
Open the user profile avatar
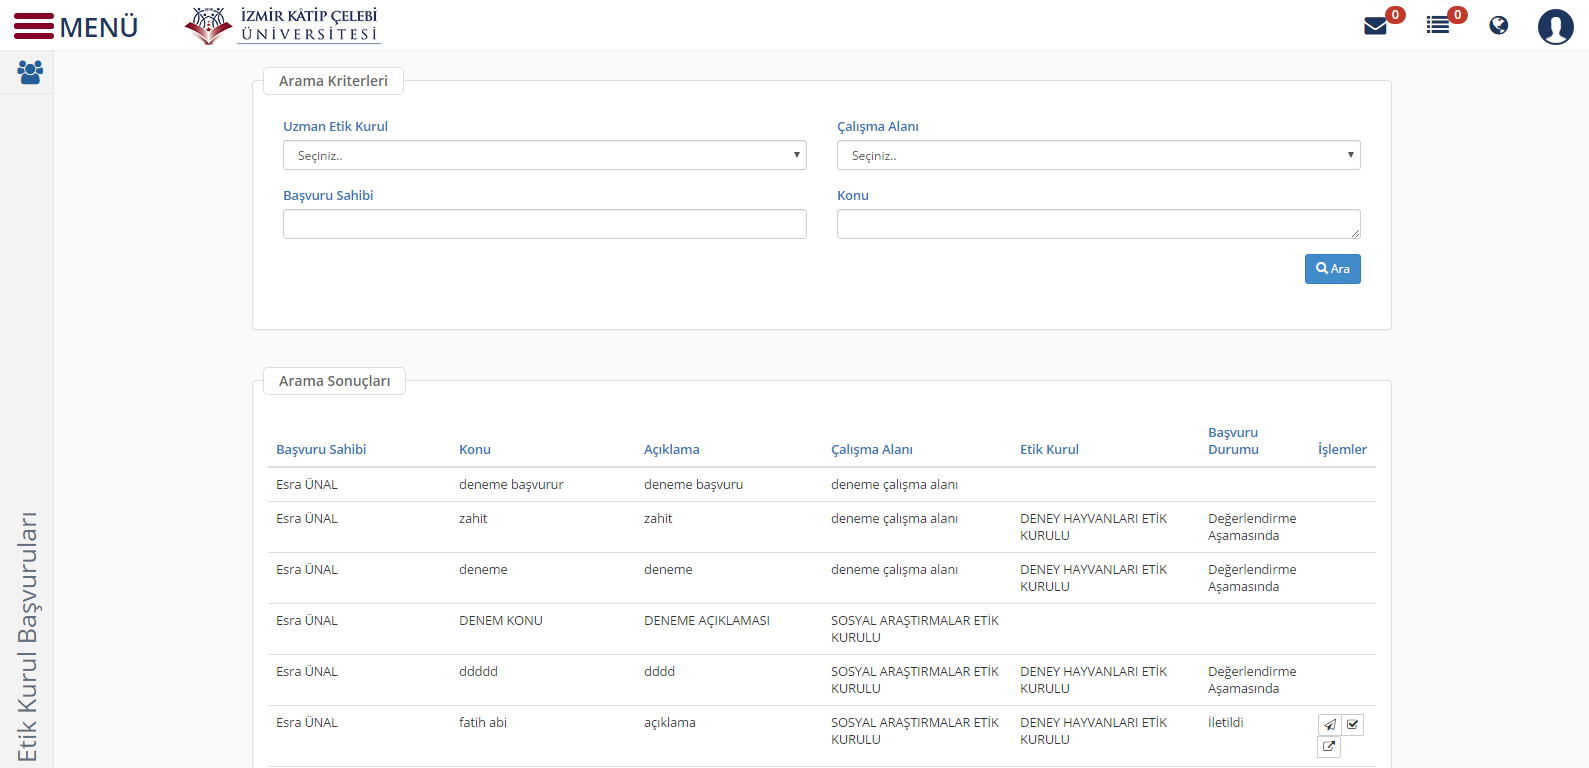click(1555, 26)
